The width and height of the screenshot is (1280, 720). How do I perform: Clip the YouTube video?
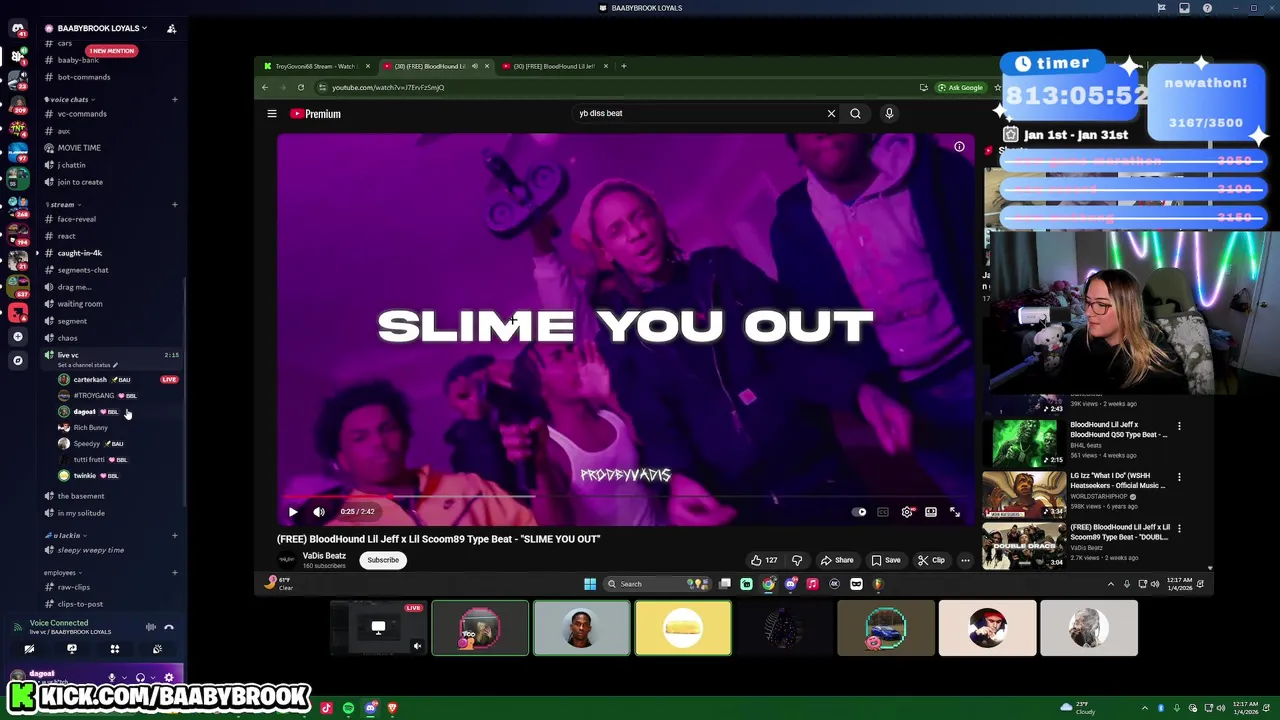tap(931, 560)
